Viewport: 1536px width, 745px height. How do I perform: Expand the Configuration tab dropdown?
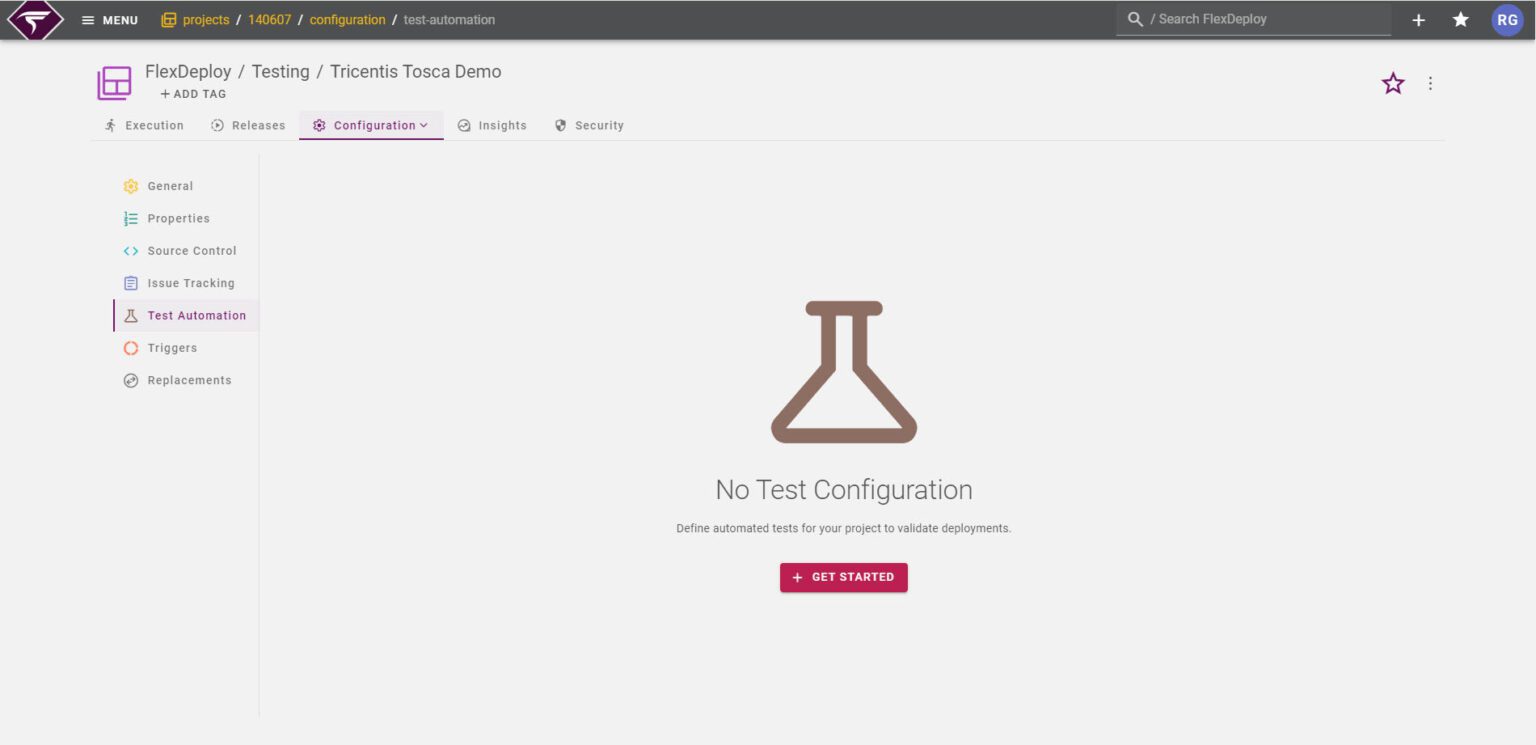[425, 125]
